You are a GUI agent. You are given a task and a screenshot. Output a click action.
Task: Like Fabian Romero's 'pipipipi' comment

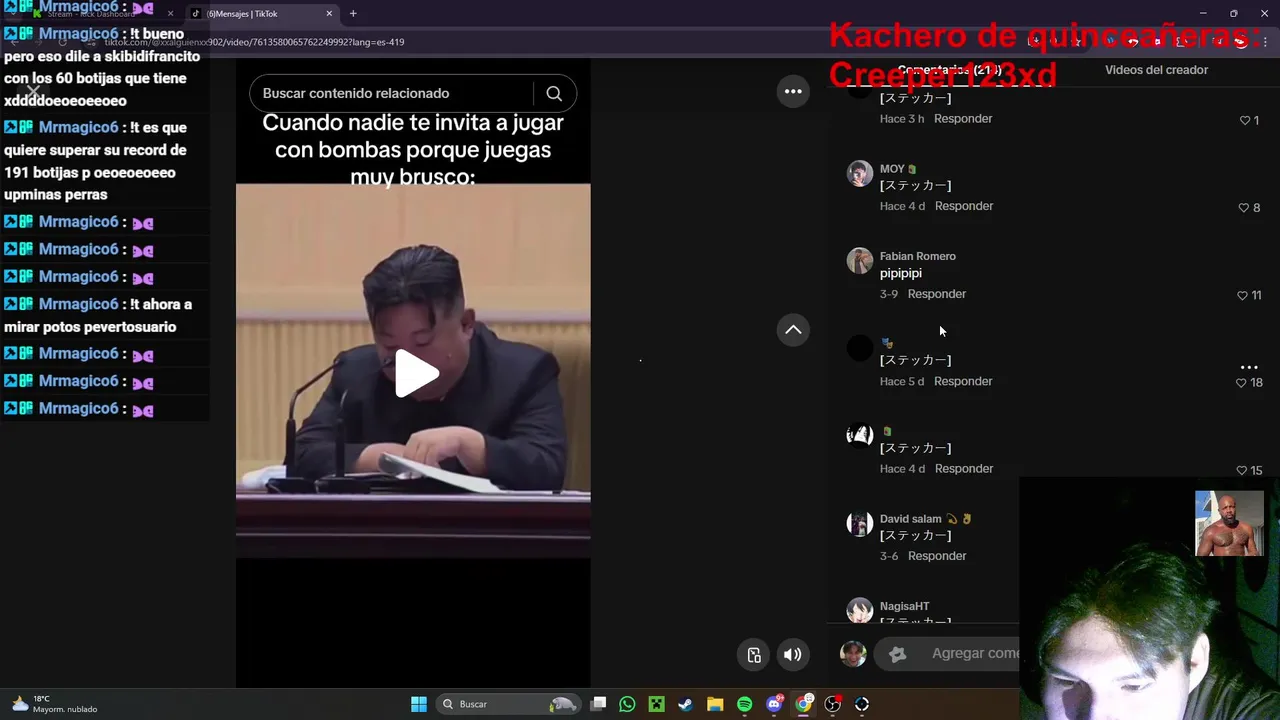click(x=1242, y=295)
